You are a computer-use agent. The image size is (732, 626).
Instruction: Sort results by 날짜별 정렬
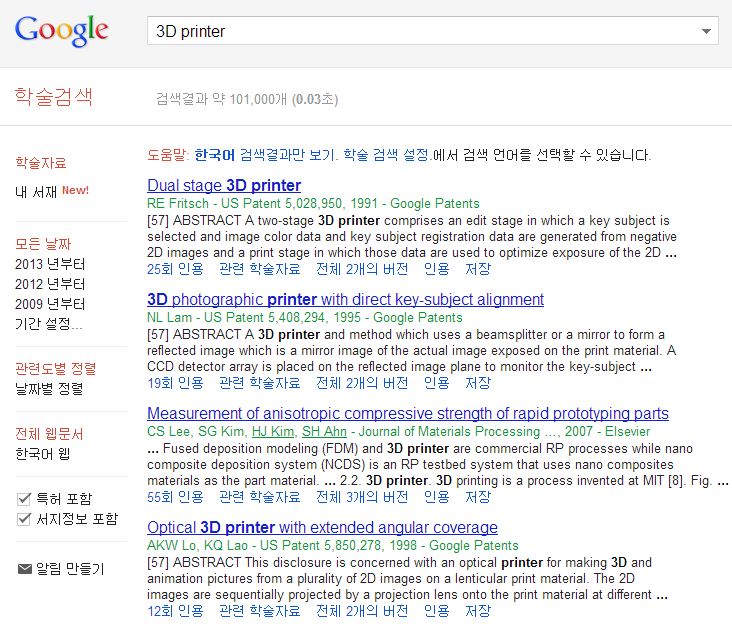point(49,388)
